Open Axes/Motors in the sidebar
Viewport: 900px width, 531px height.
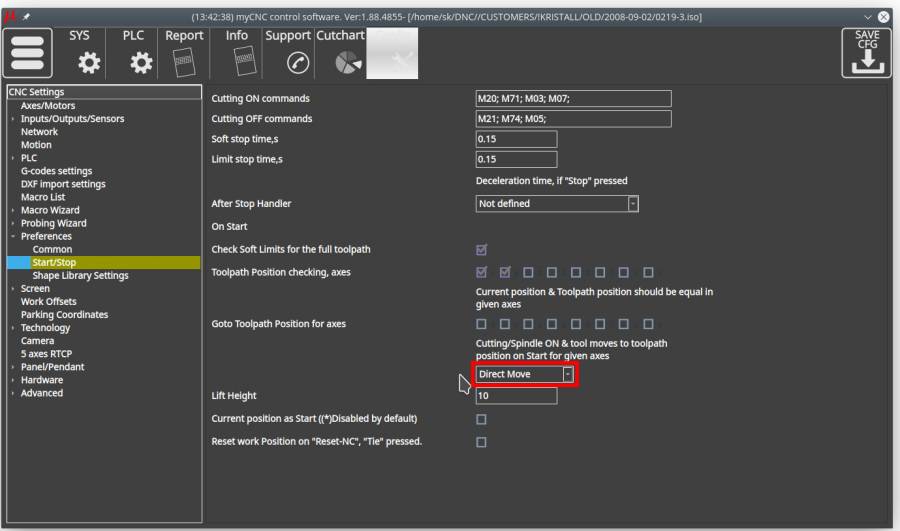tap(48, 106)
